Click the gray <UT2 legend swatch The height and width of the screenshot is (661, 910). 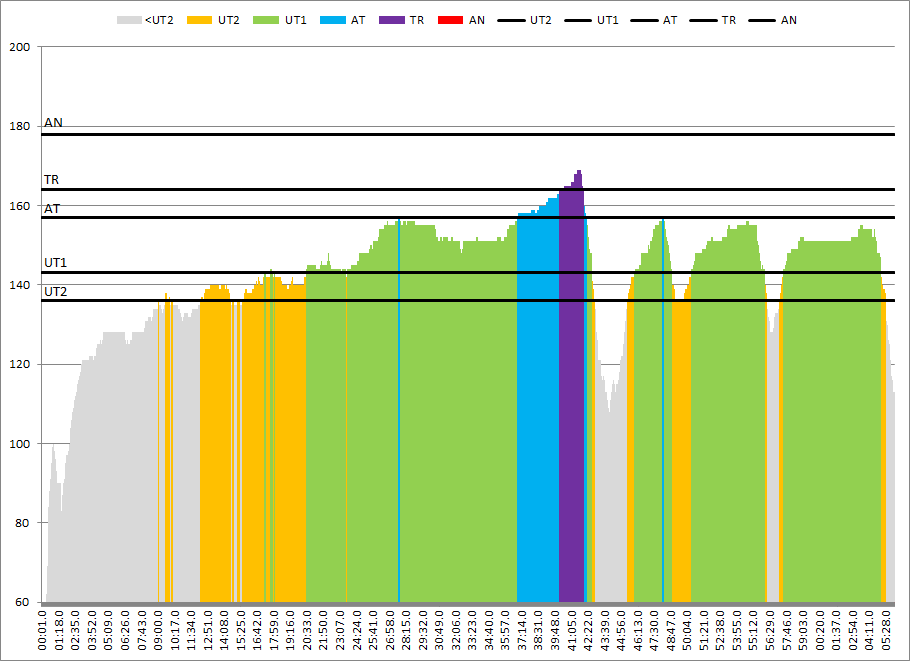pos(129,20)
